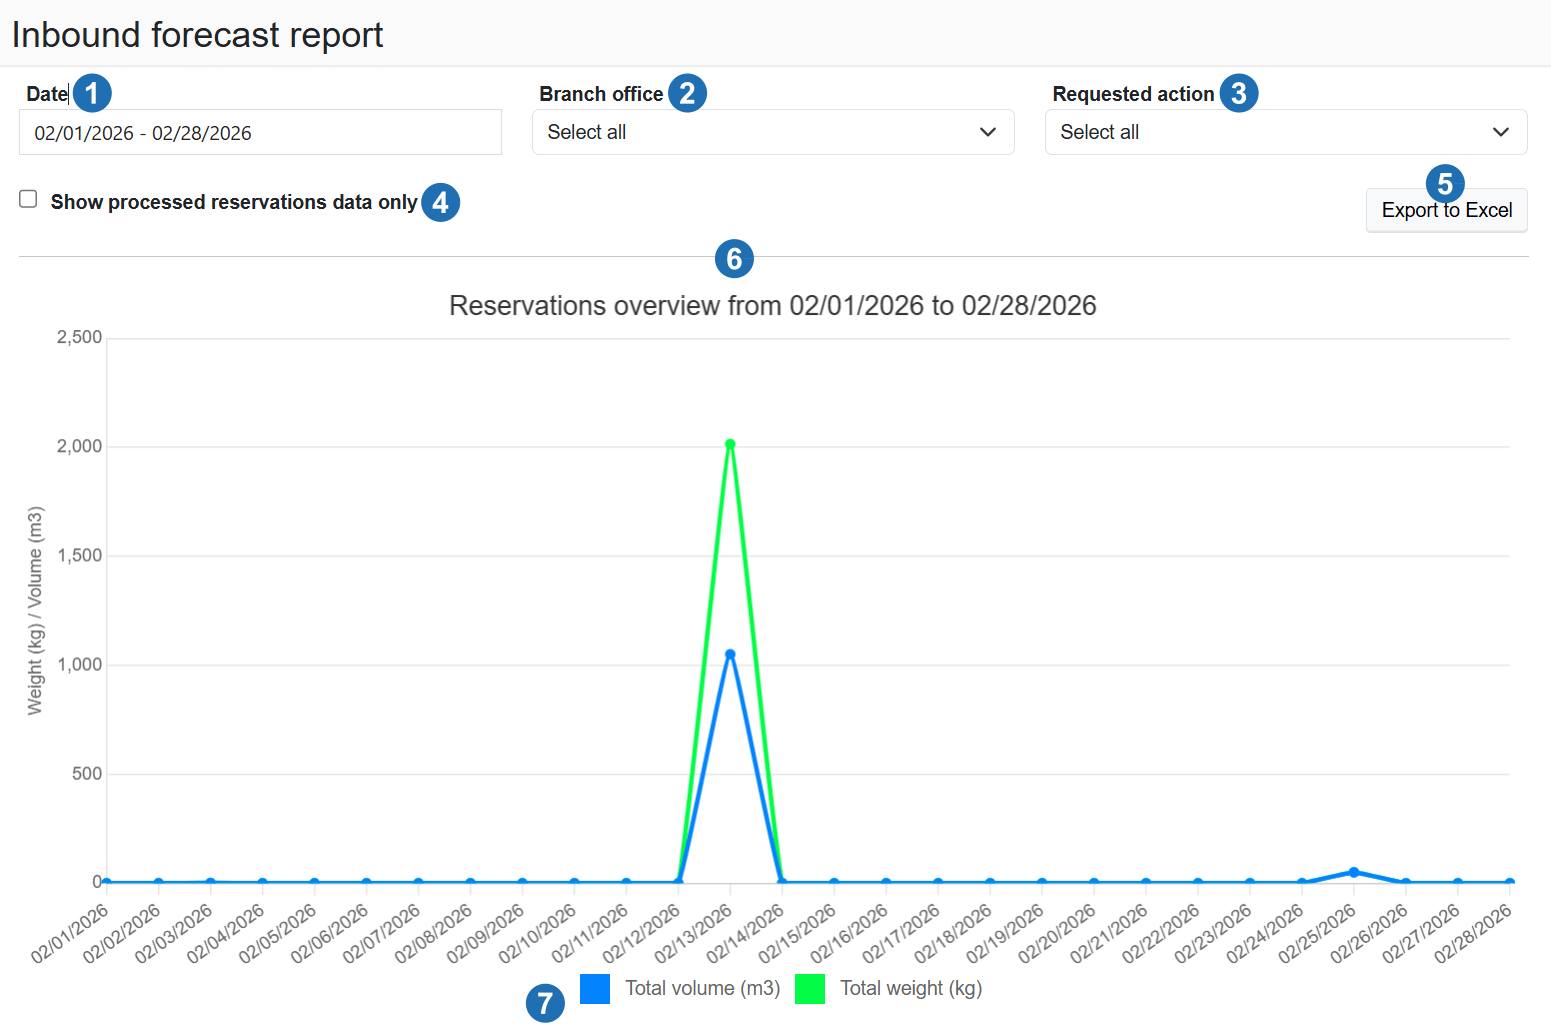The height and width of the screenshot is (1036, 1551).
Task: Open the Branch office dropdown
Action: (x=772, y=132)
